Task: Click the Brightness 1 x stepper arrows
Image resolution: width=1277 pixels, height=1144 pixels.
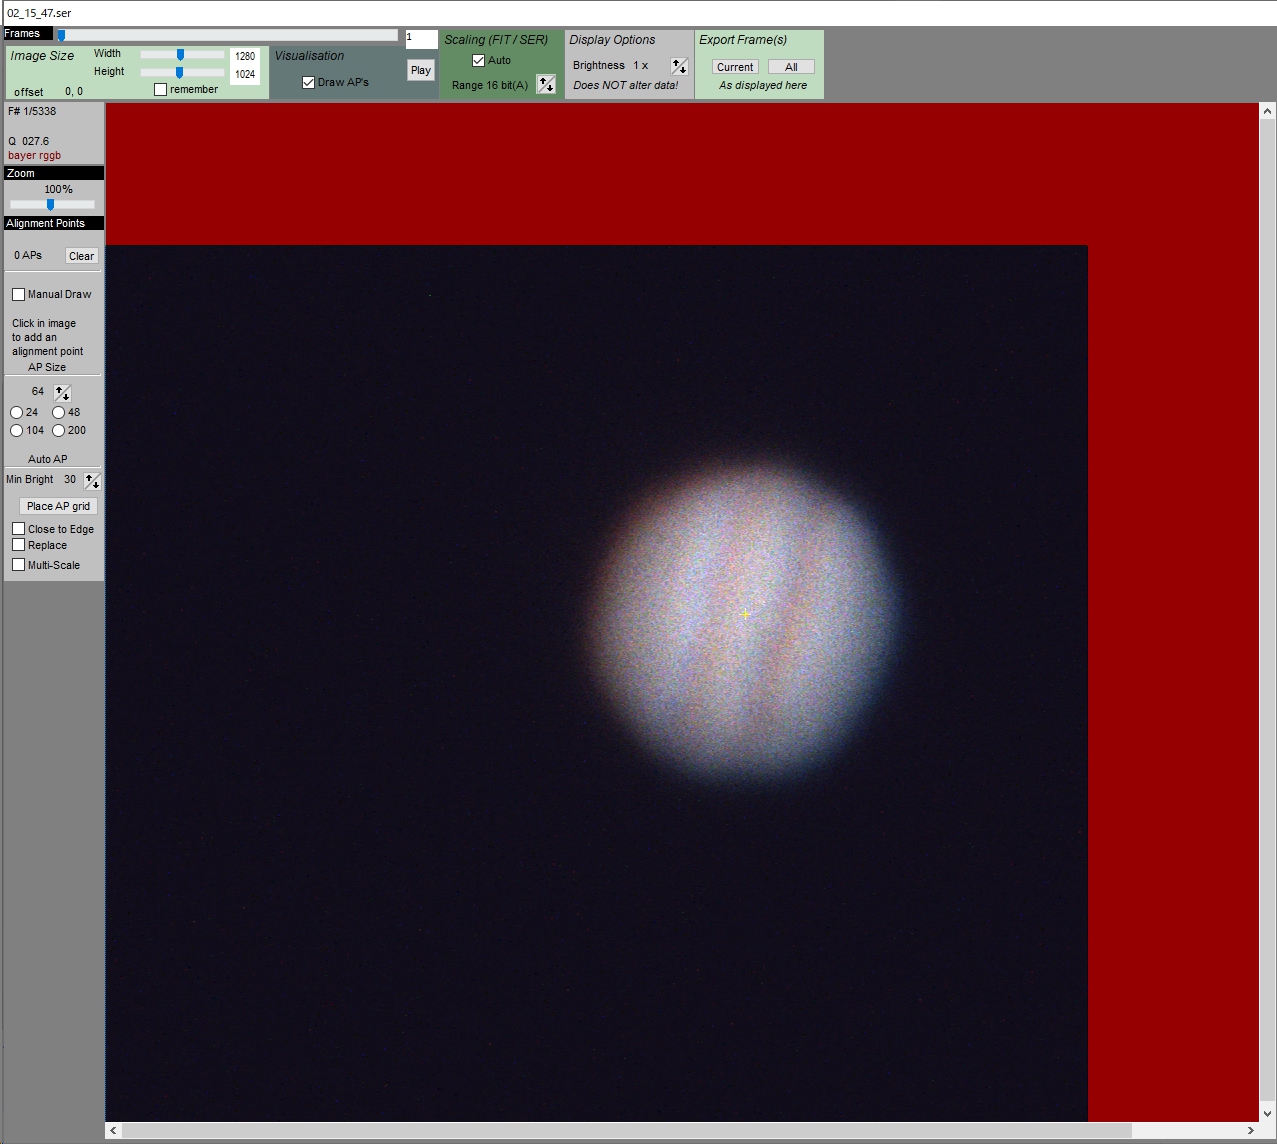Action: pos(679,66)
